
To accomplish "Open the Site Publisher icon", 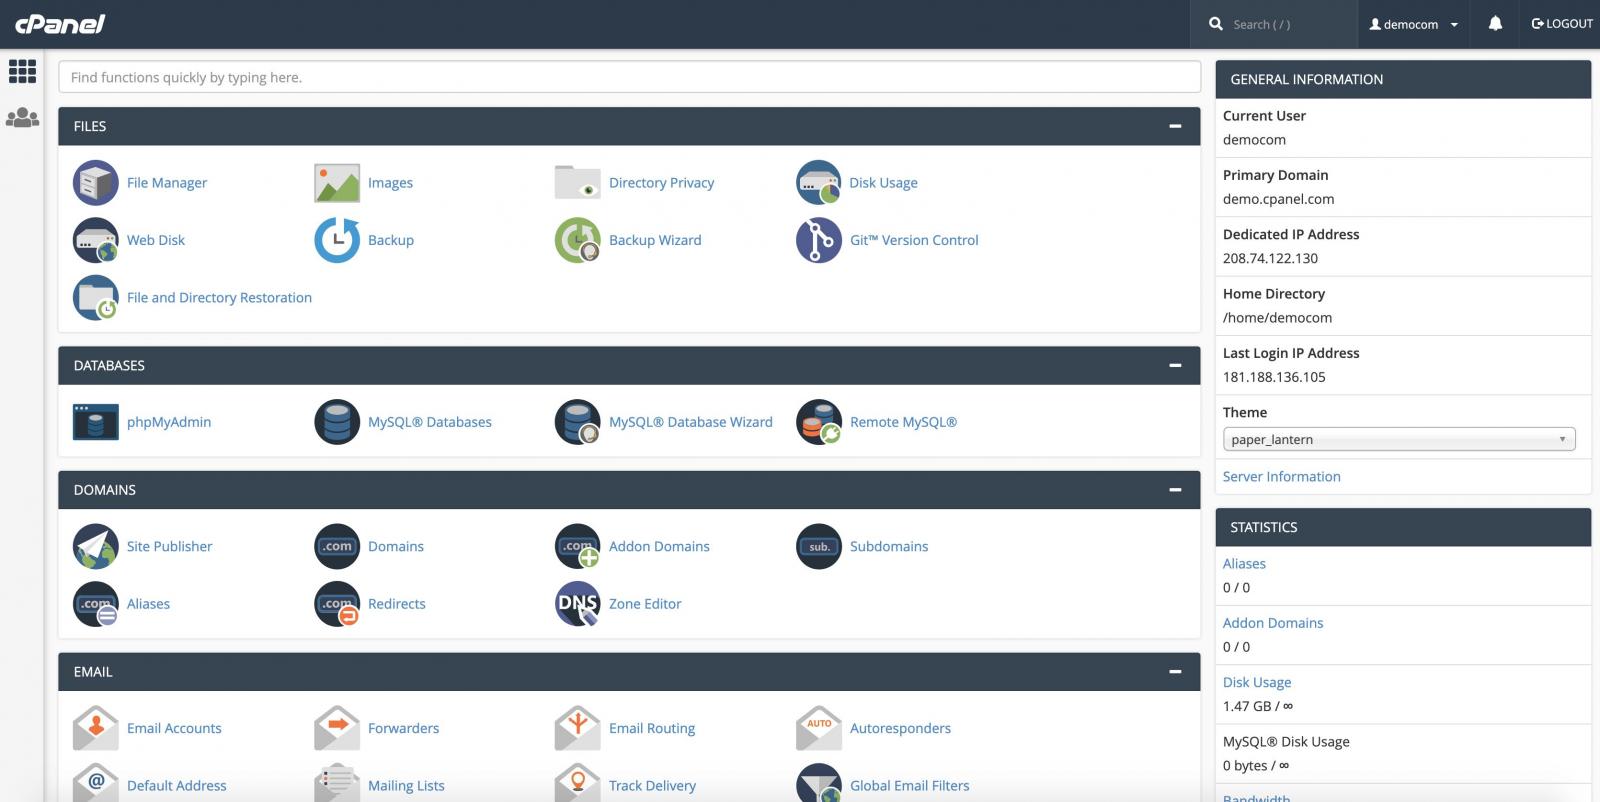I will click(x=96, y=546).
